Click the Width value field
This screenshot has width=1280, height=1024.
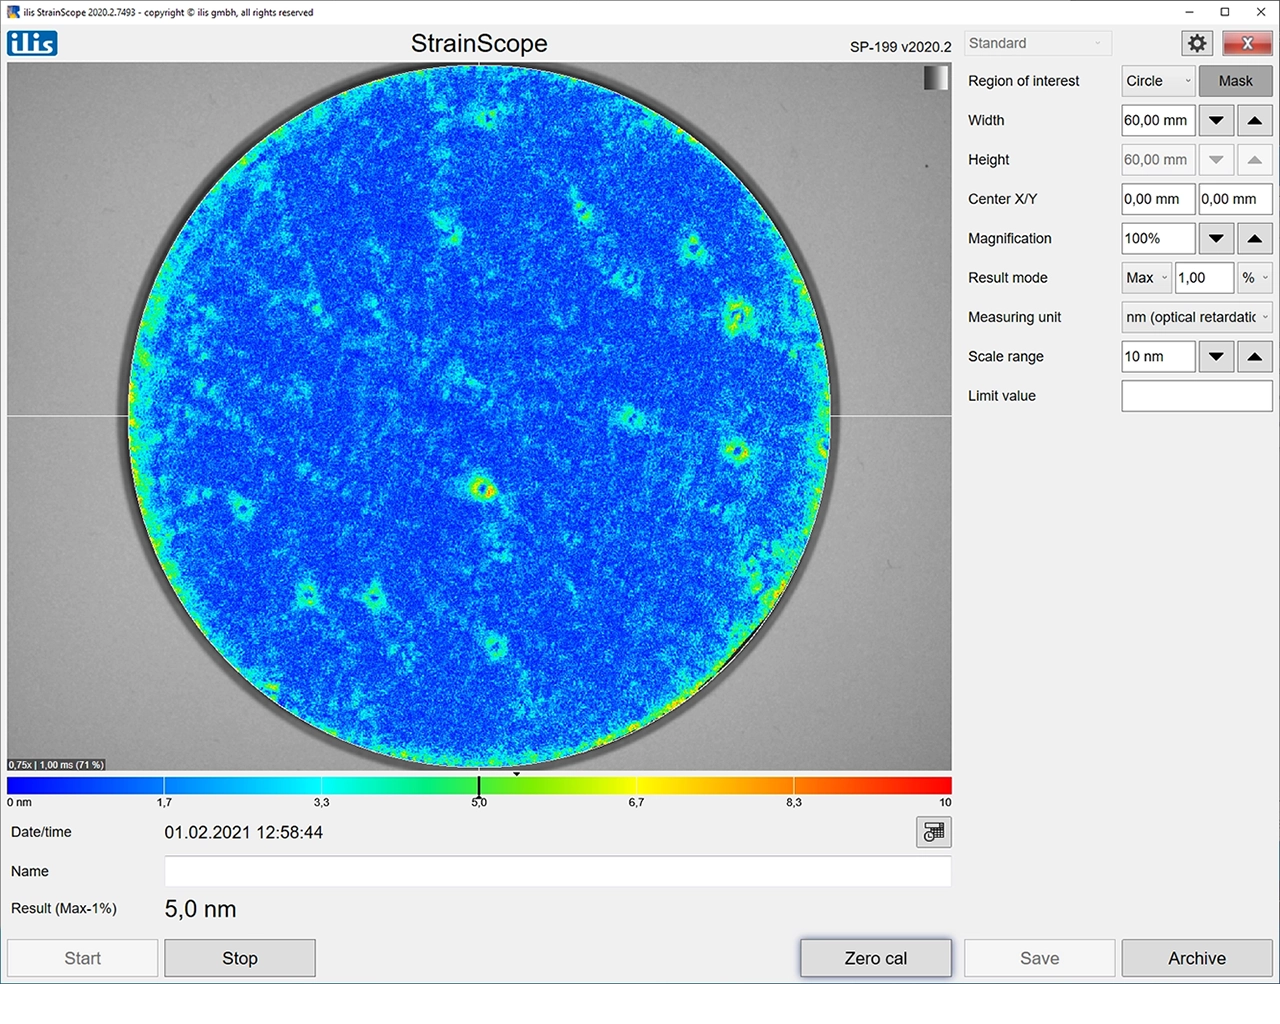(1158, 120)
